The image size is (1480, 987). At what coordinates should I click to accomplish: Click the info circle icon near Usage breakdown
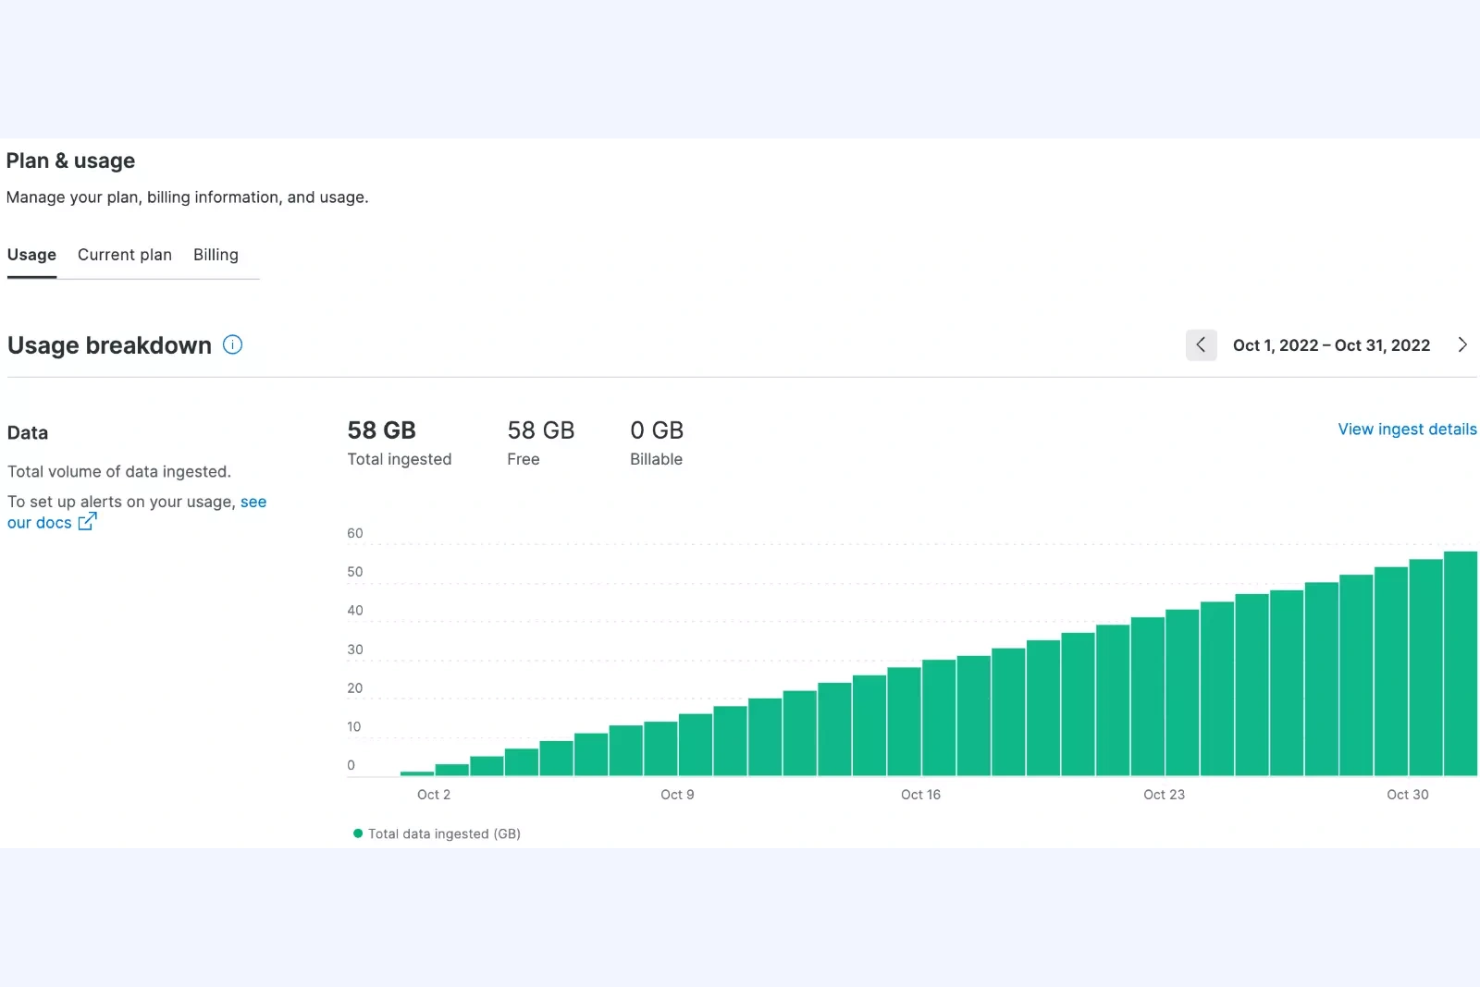tap(232, 344)
